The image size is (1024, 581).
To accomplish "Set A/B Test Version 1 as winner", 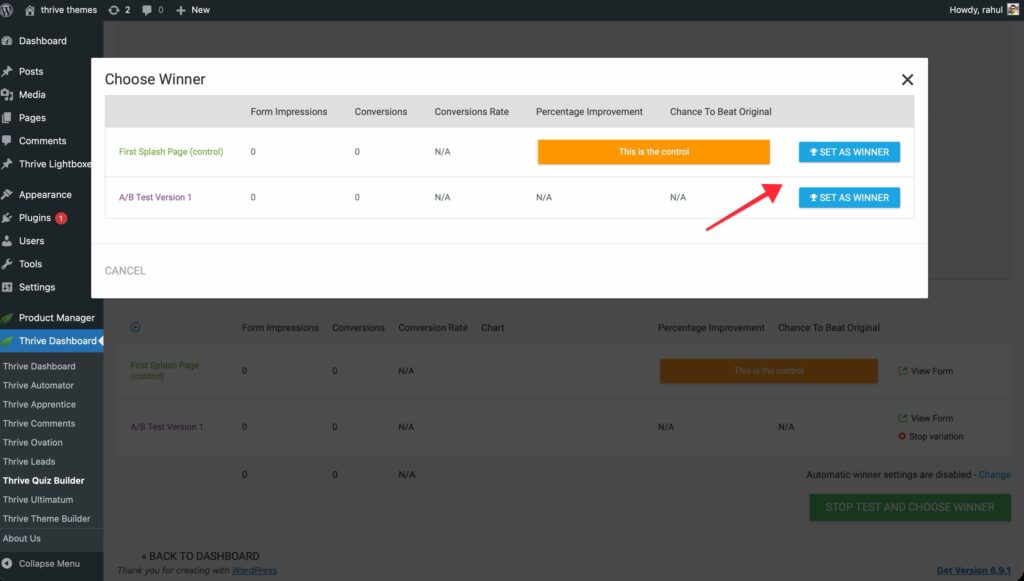I will click(x=849, y=198).
